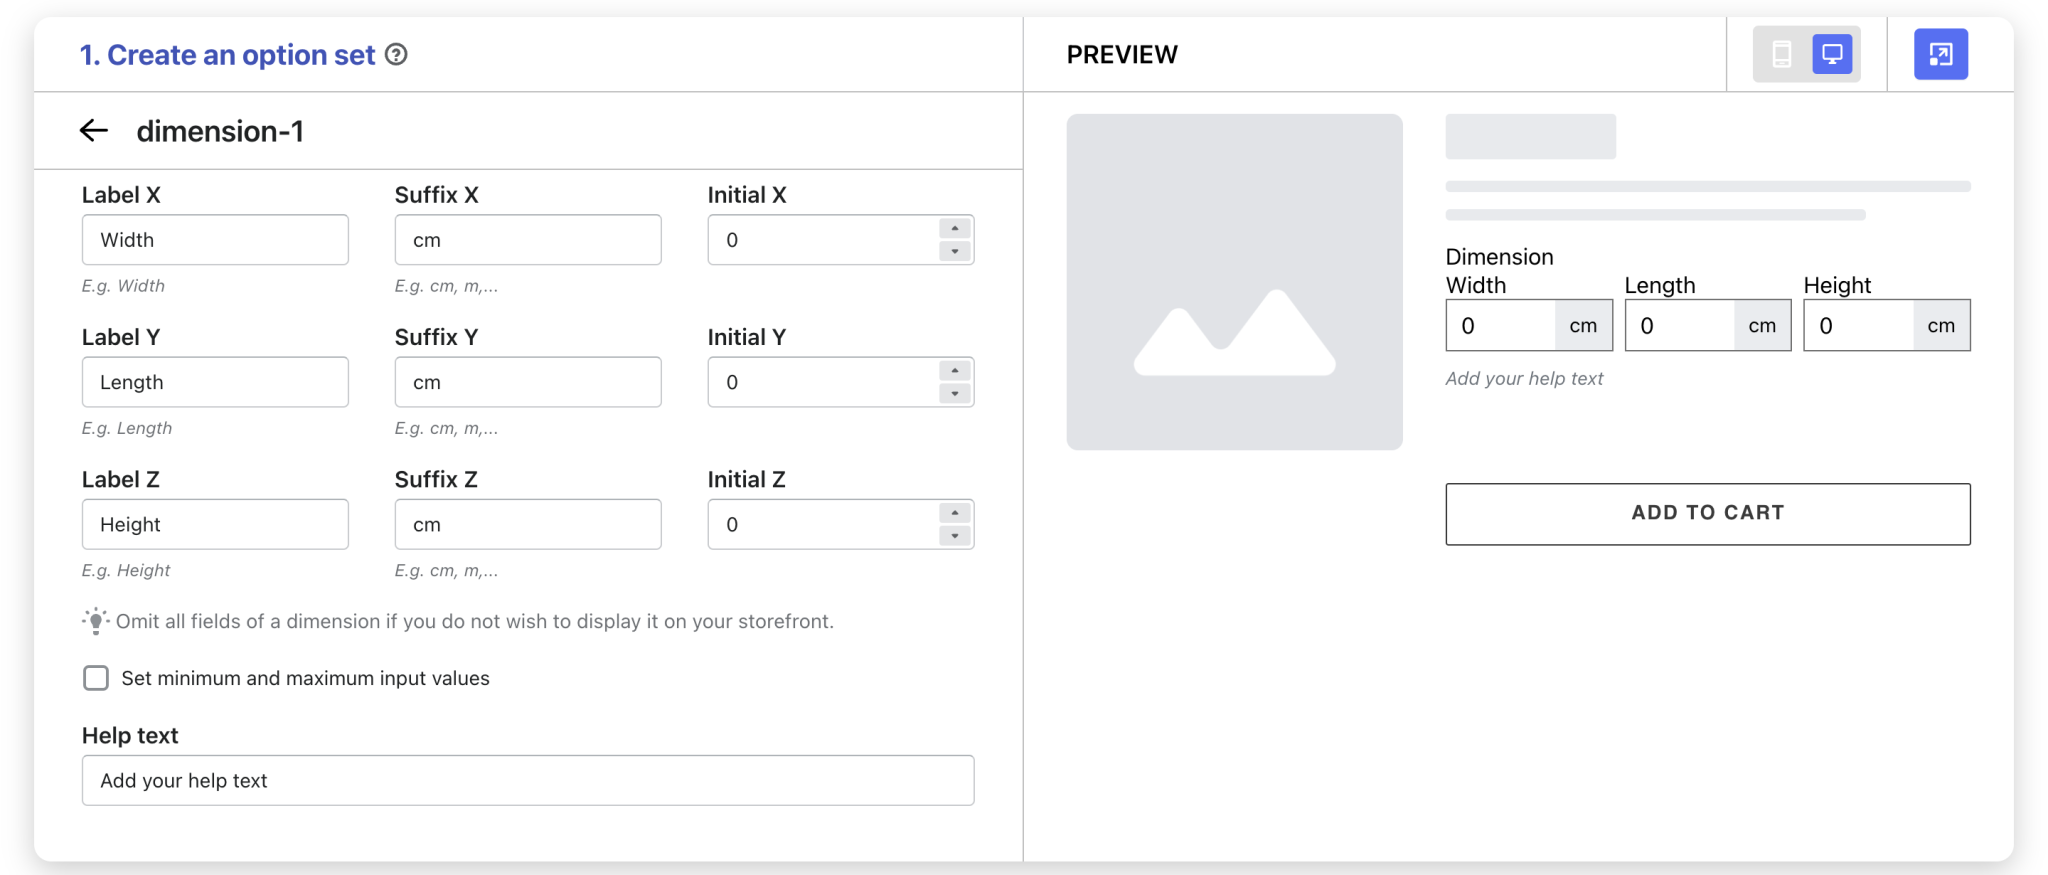Screen dimensions: 2048x875
Task: Switch preview to mobile view
Action: (x=1781, y=54)
